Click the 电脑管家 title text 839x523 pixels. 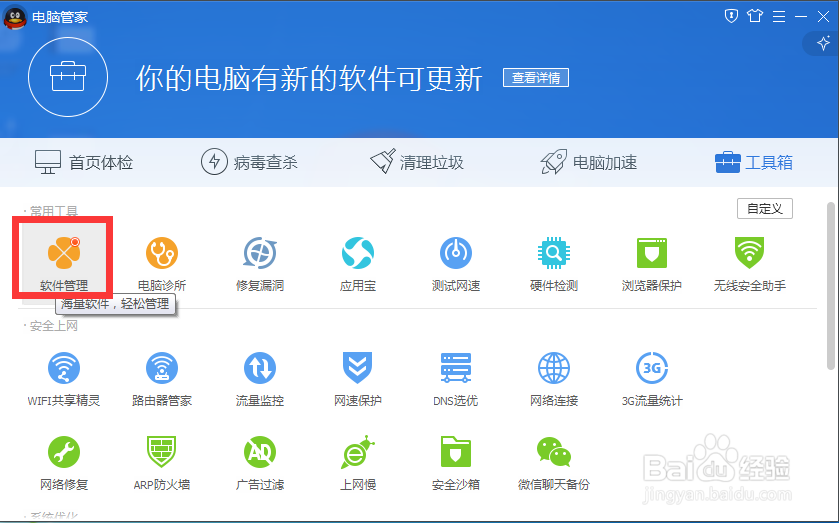point(60,17)
